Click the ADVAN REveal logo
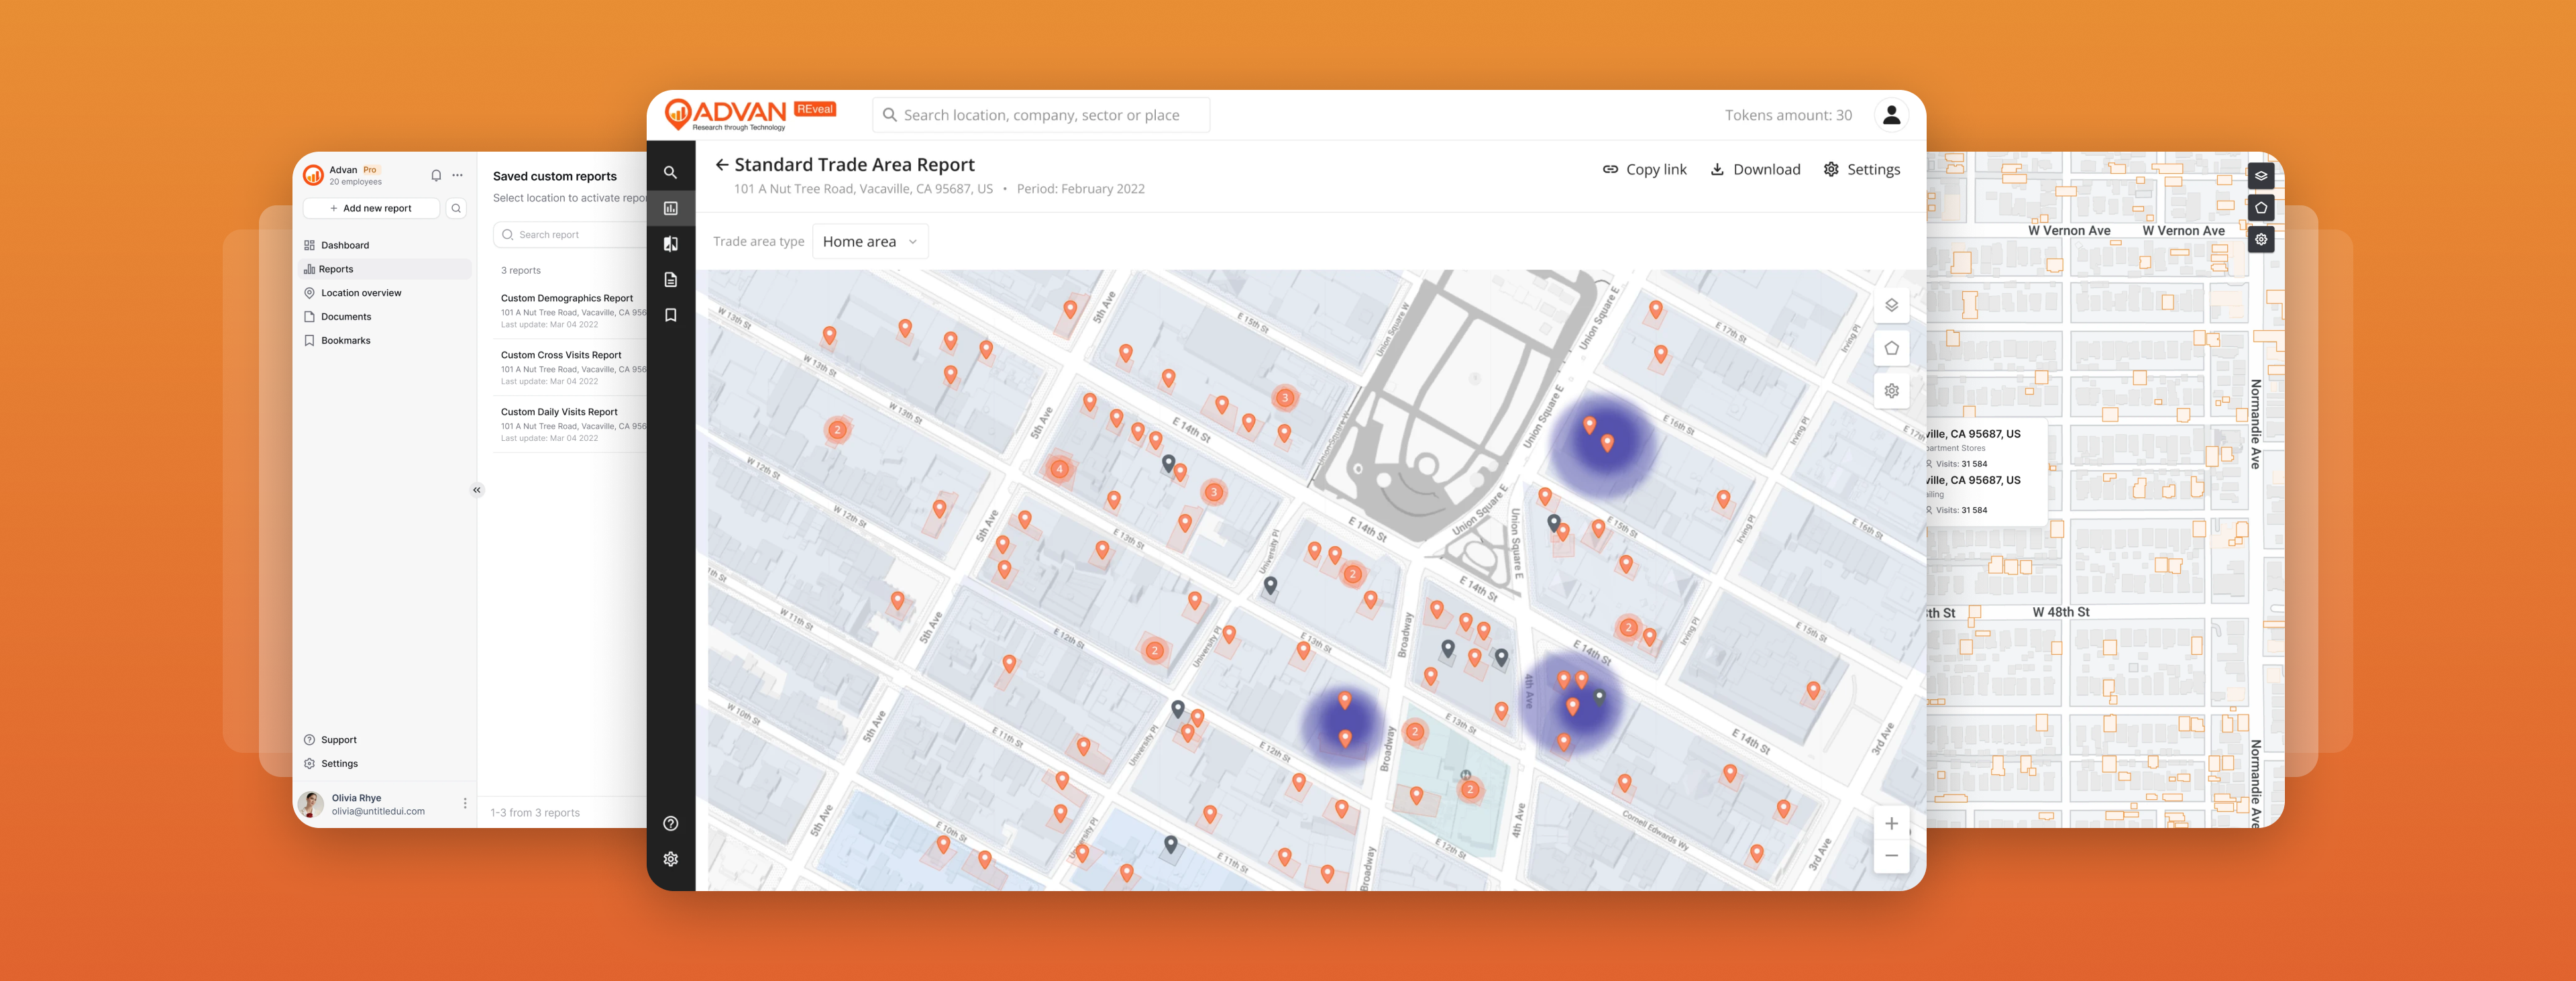The width and height of the screenshot is (2576, 981). (750, 115)
